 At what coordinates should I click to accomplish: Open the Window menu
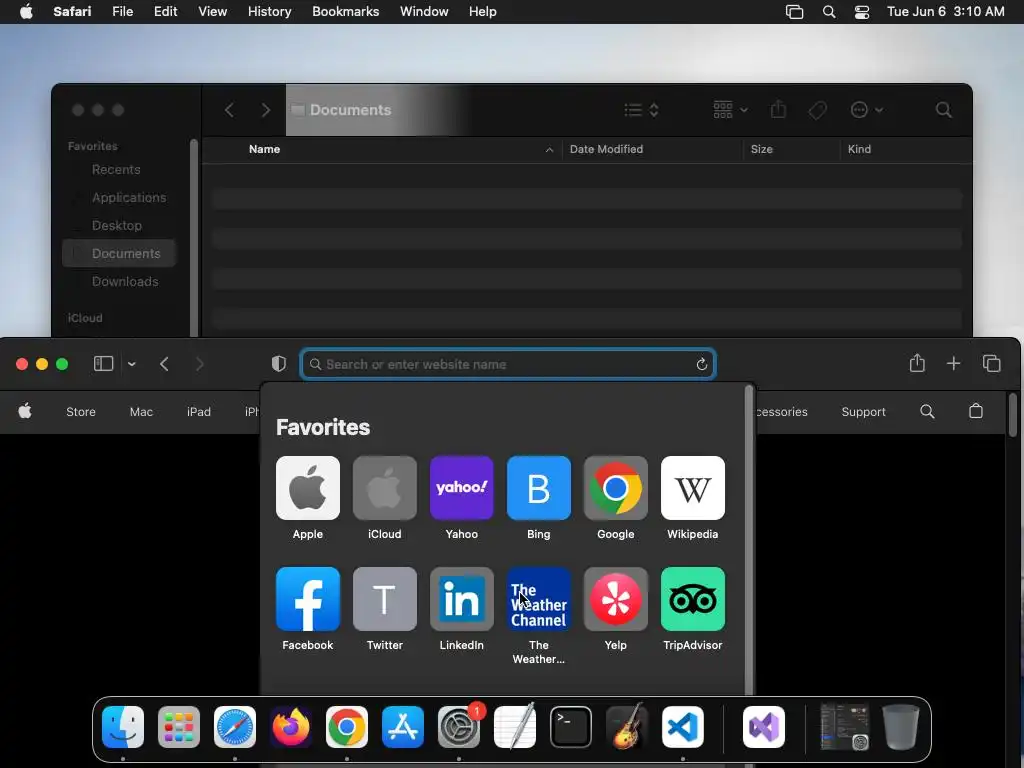pos(424,12)
